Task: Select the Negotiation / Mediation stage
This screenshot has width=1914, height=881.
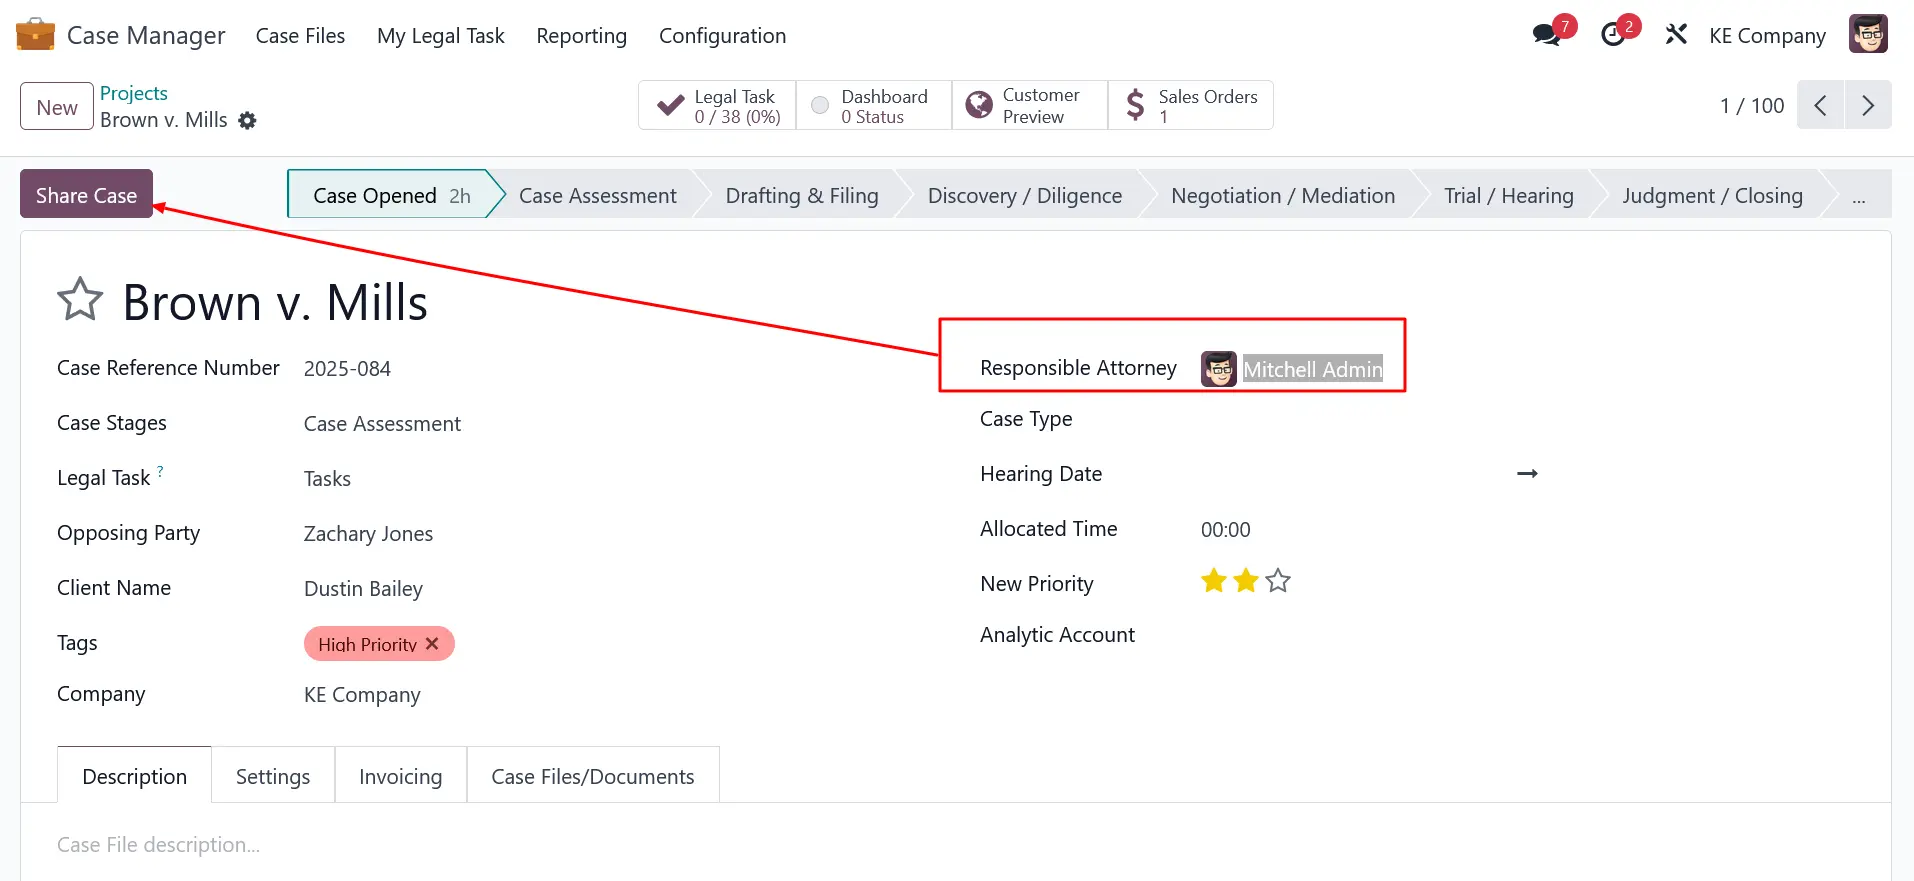Action: 1282,196
